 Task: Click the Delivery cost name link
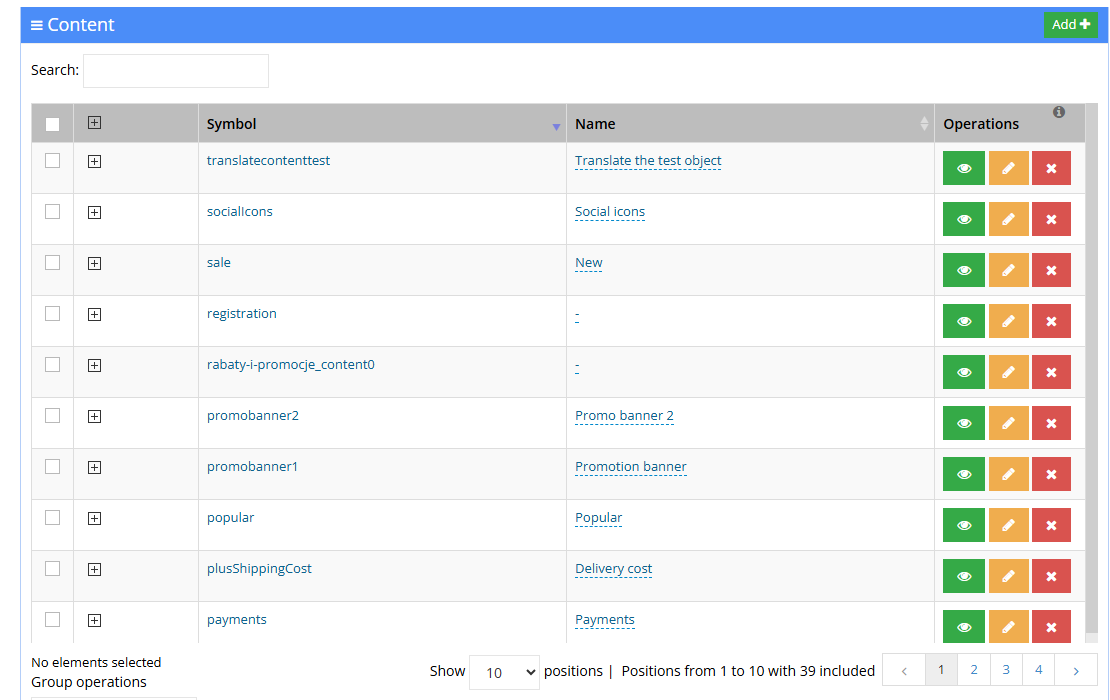click(x=614, y=568)
